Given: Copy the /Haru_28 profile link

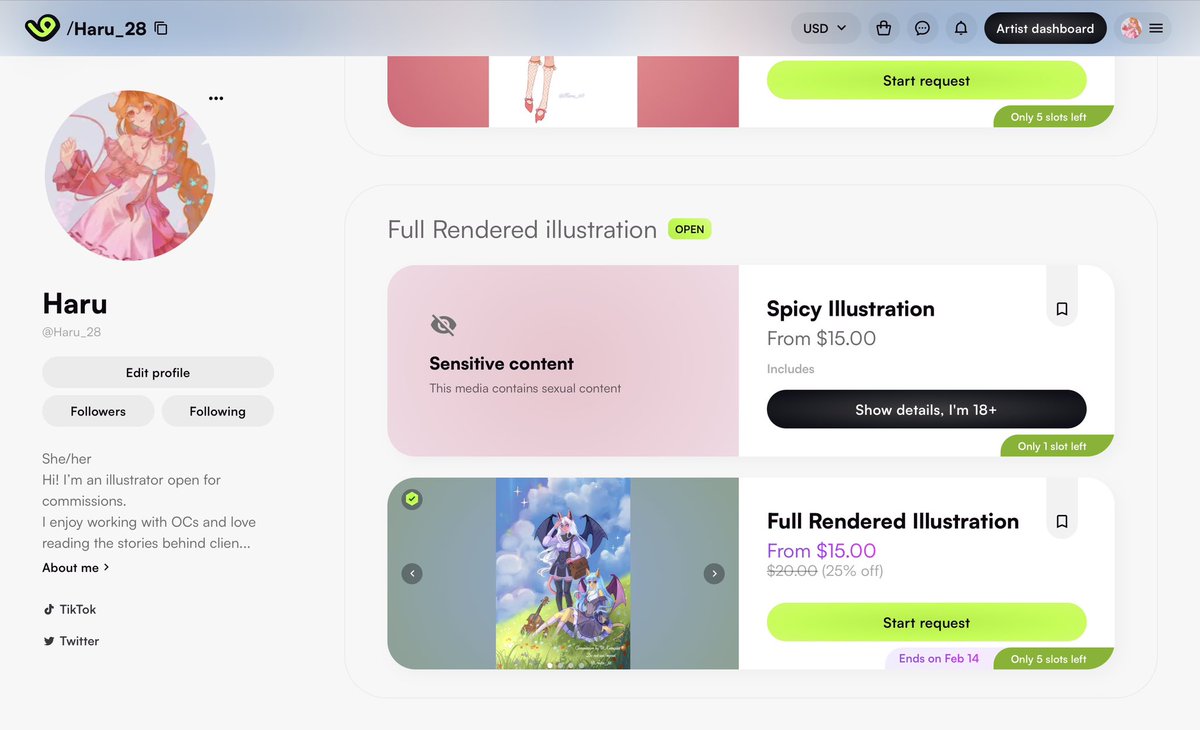Looking at the screenshot, I should [x=161, y=29].
